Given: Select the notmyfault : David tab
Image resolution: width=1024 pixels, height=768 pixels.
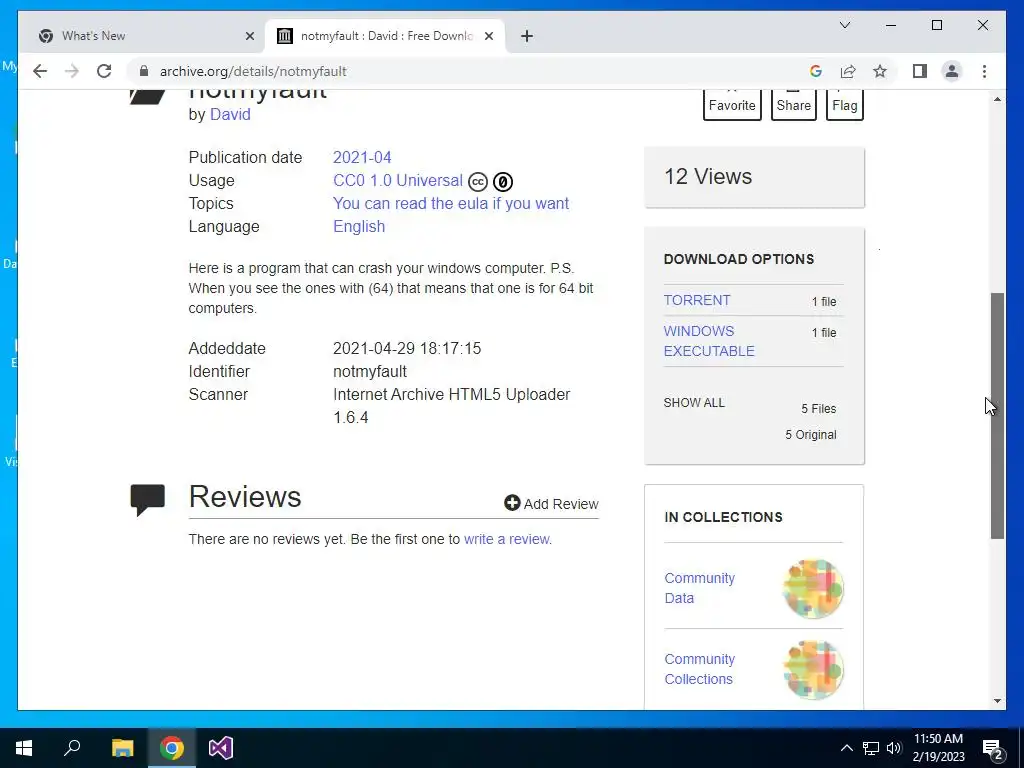Looking at the screenshot, I should pos(385,36).
